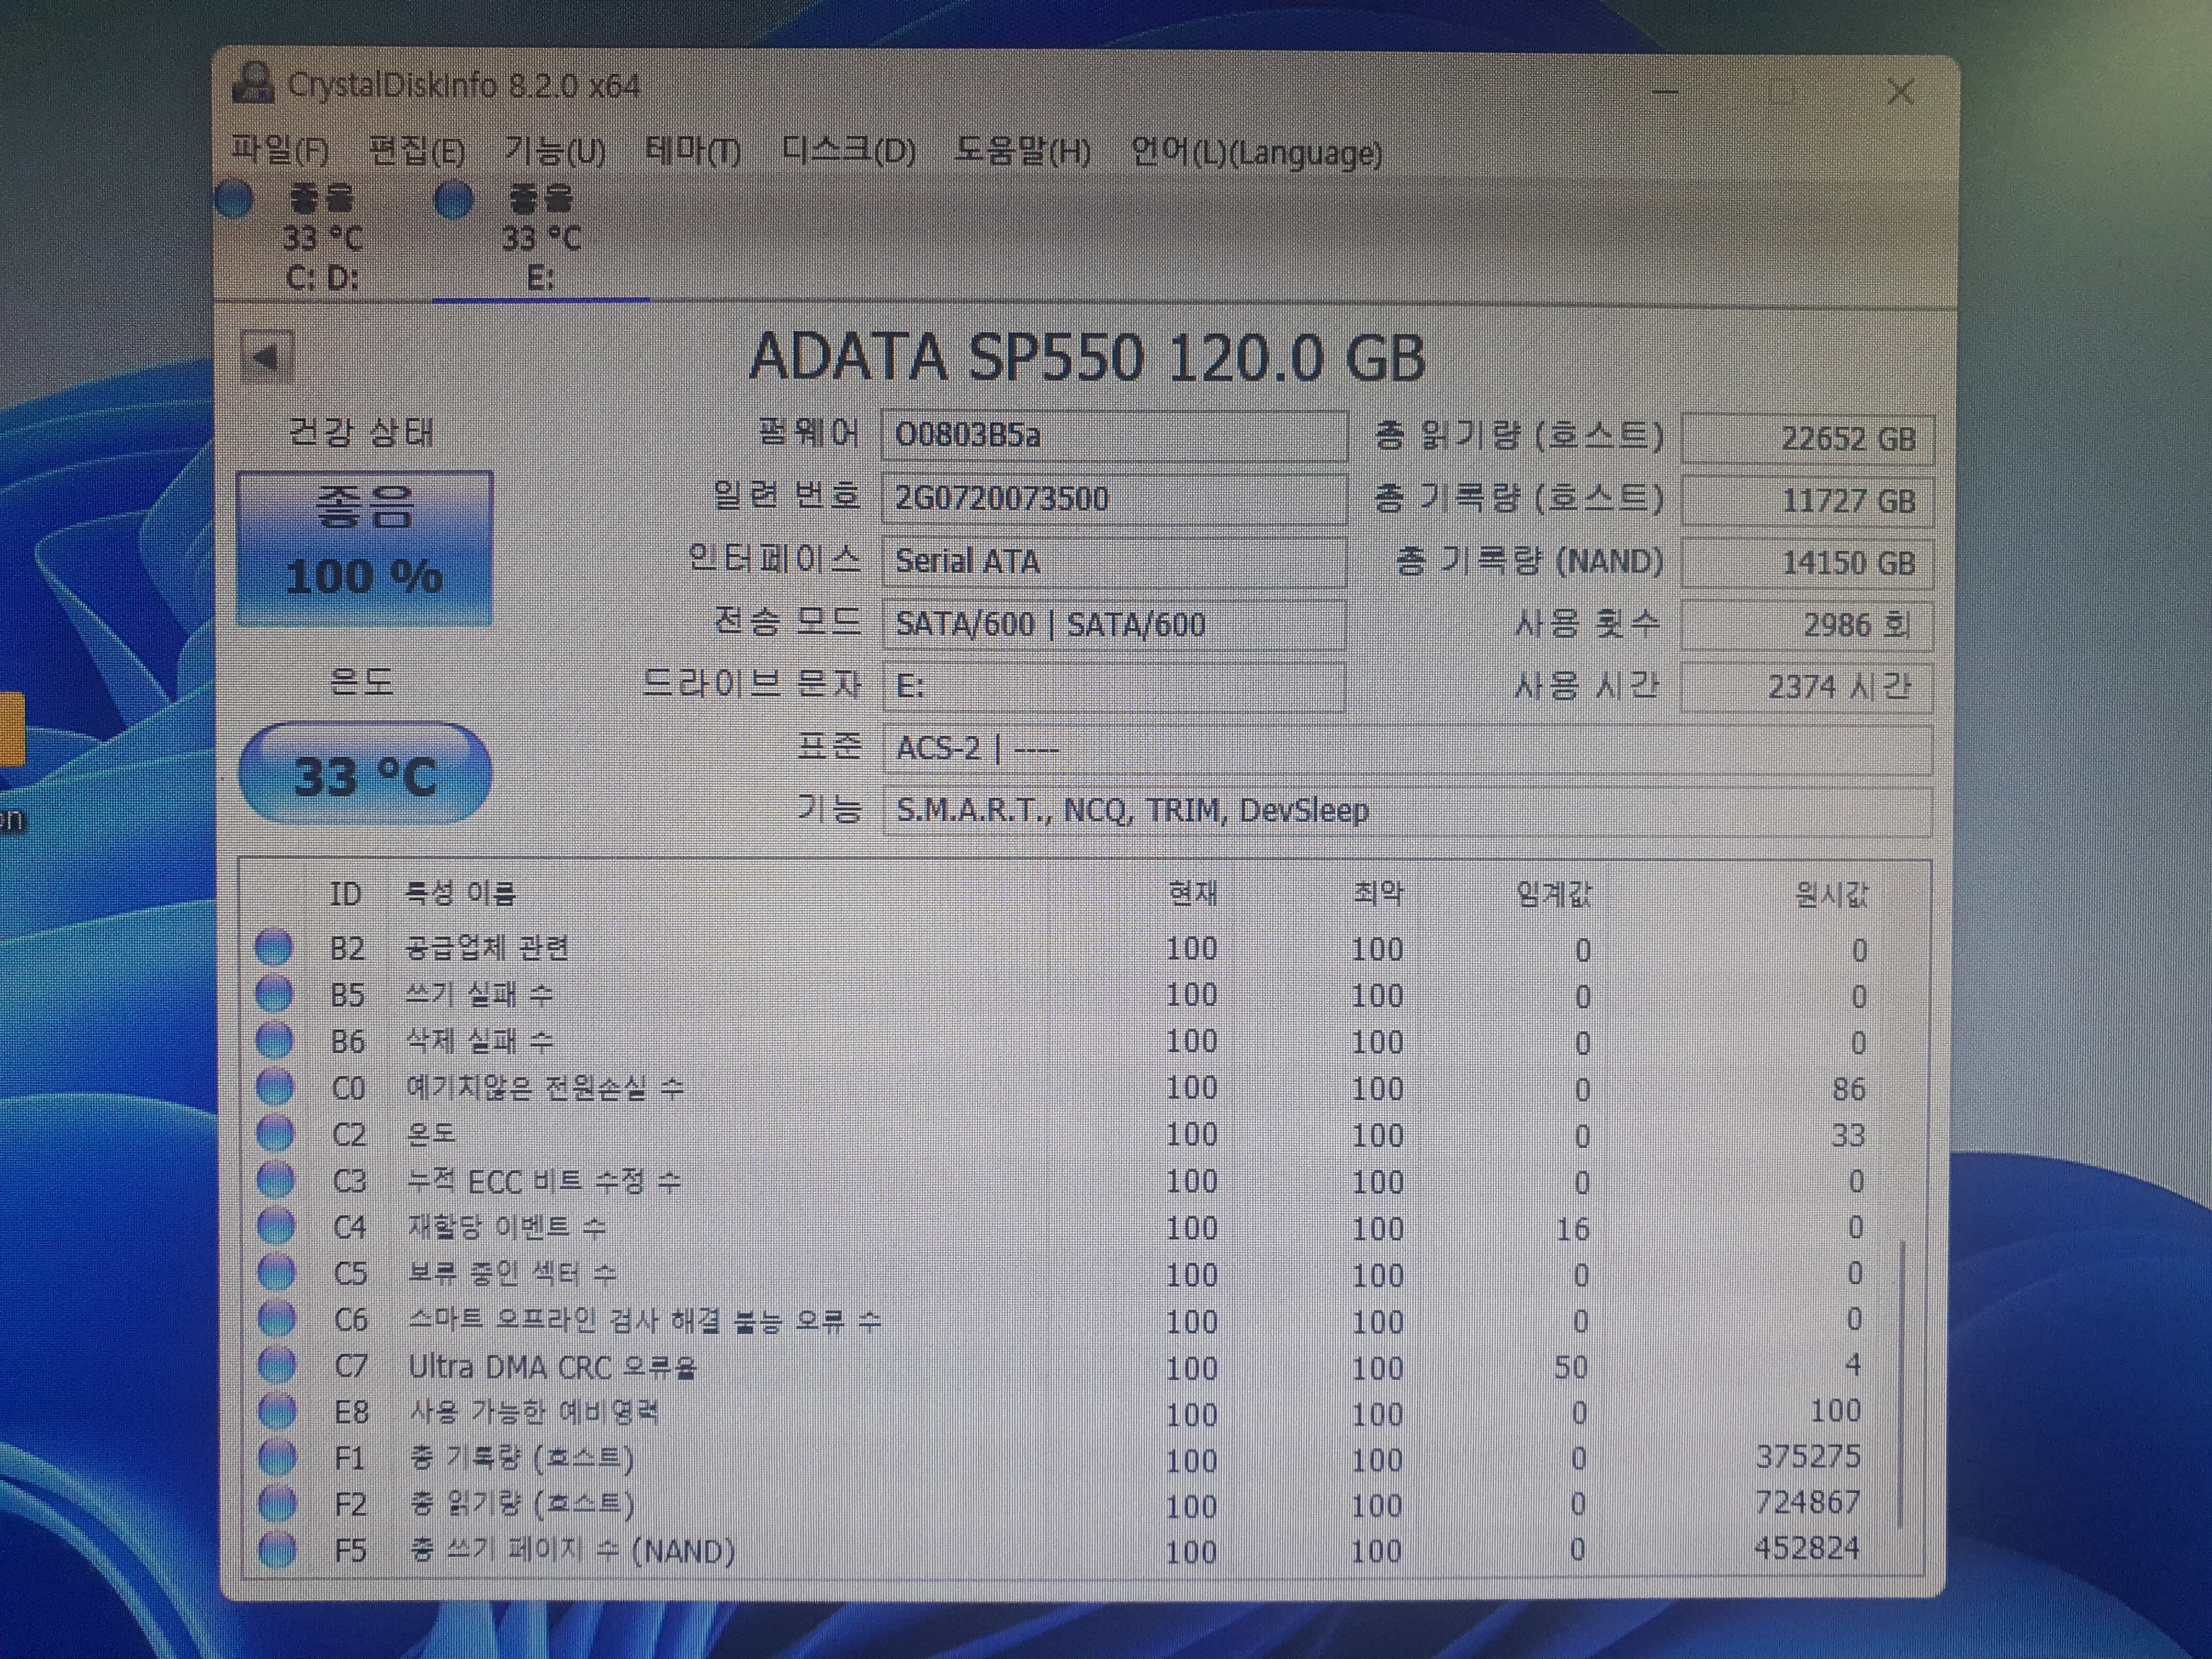The height and width of the screenshot is (1659, 2212).
Task: Click the standard field ACS-2
Action: click(1407, 748)
